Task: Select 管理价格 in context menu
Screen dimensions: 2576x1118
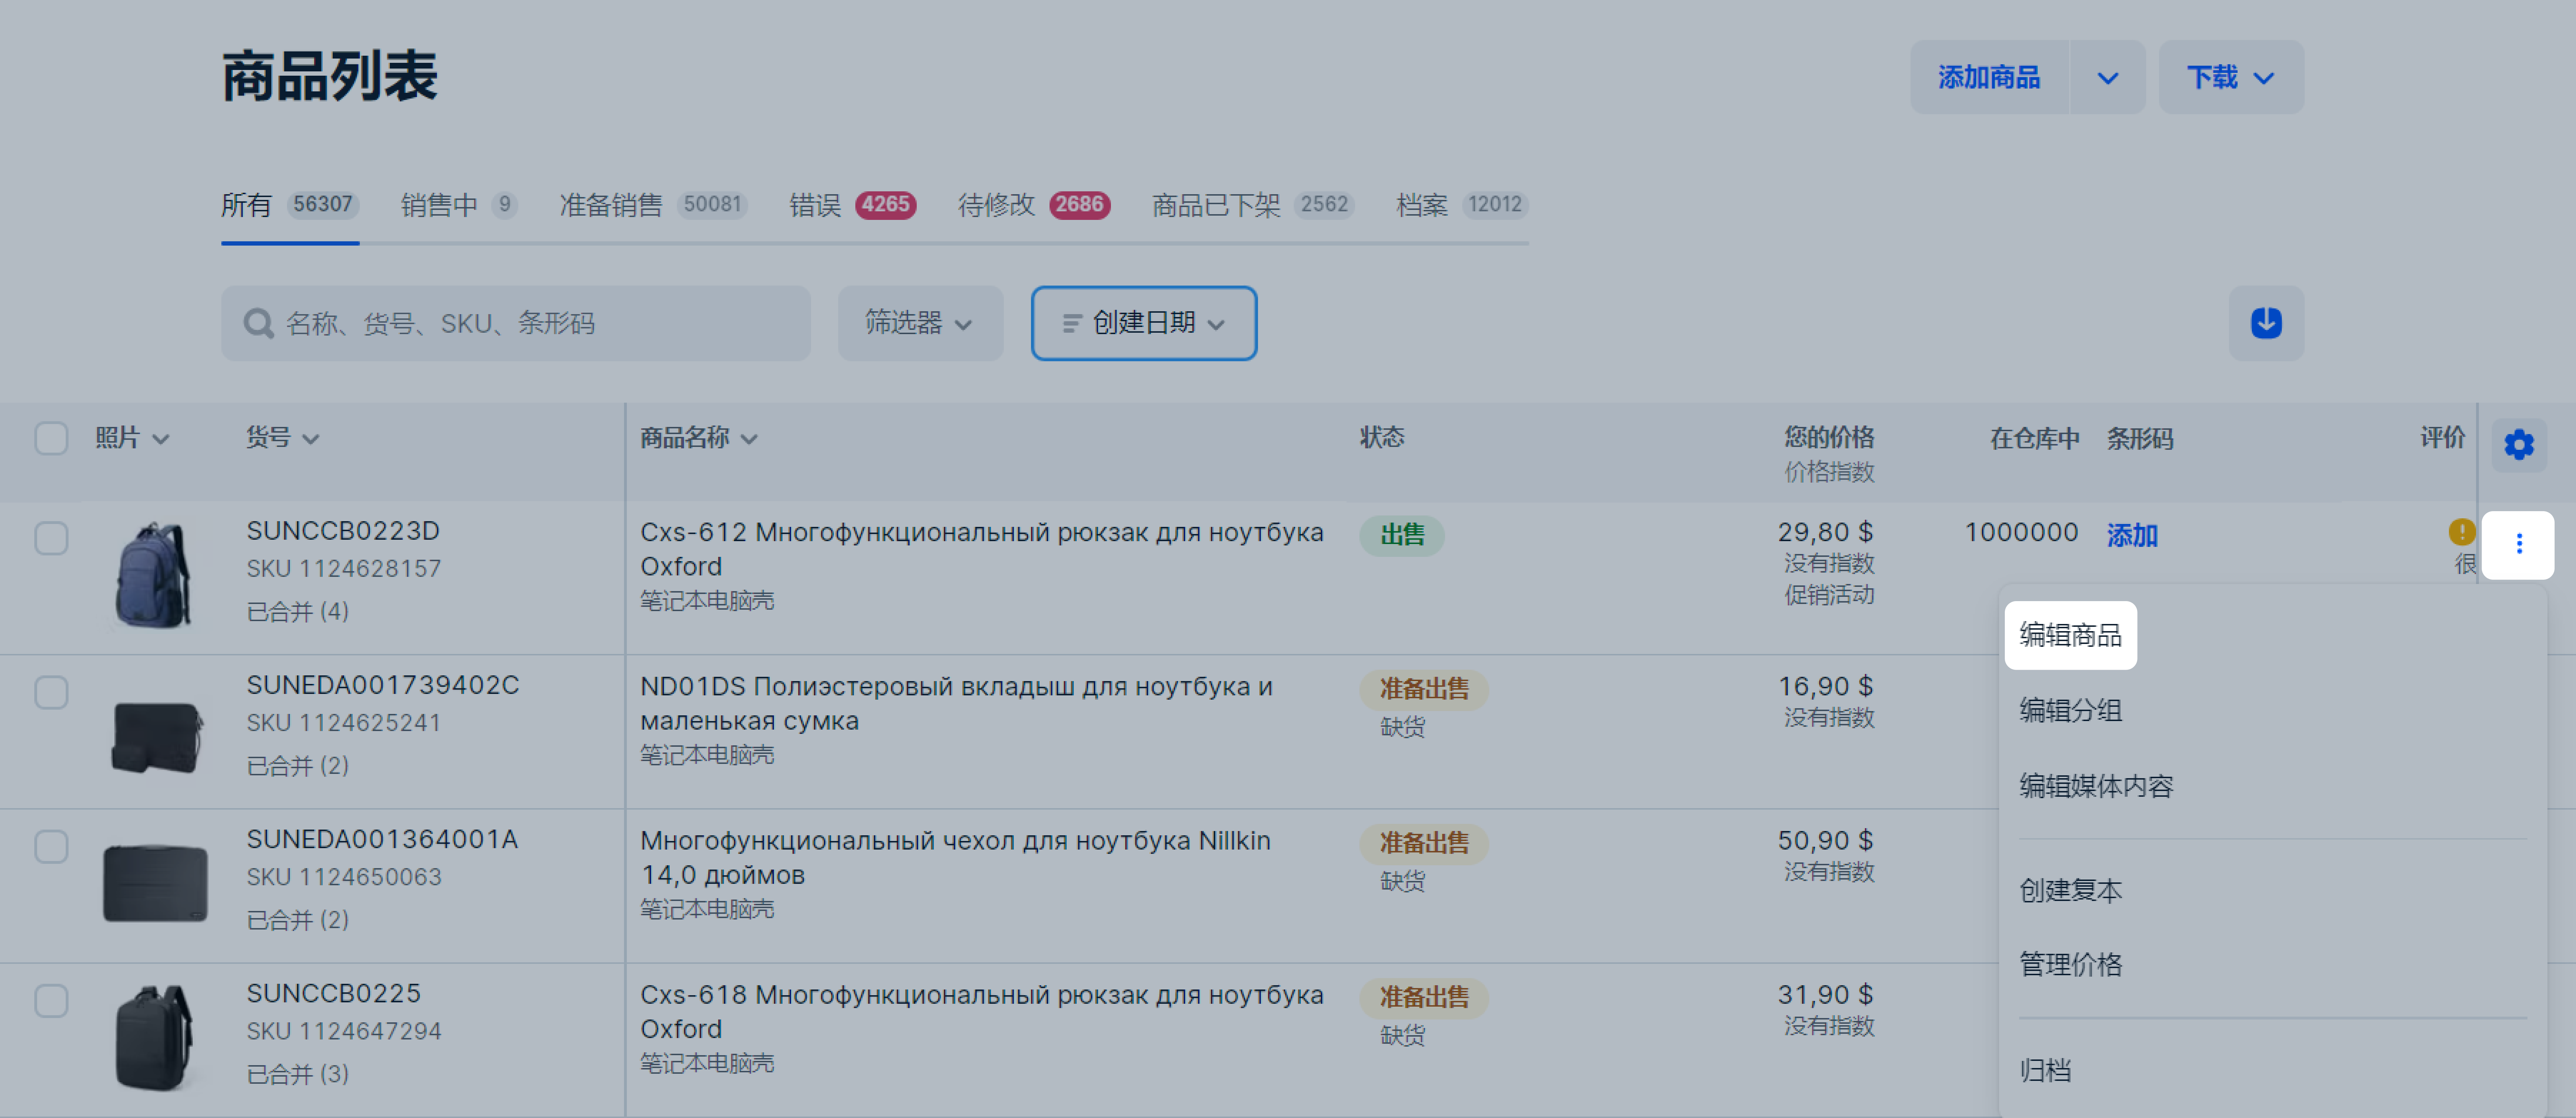Action: tap(2070, 965)
